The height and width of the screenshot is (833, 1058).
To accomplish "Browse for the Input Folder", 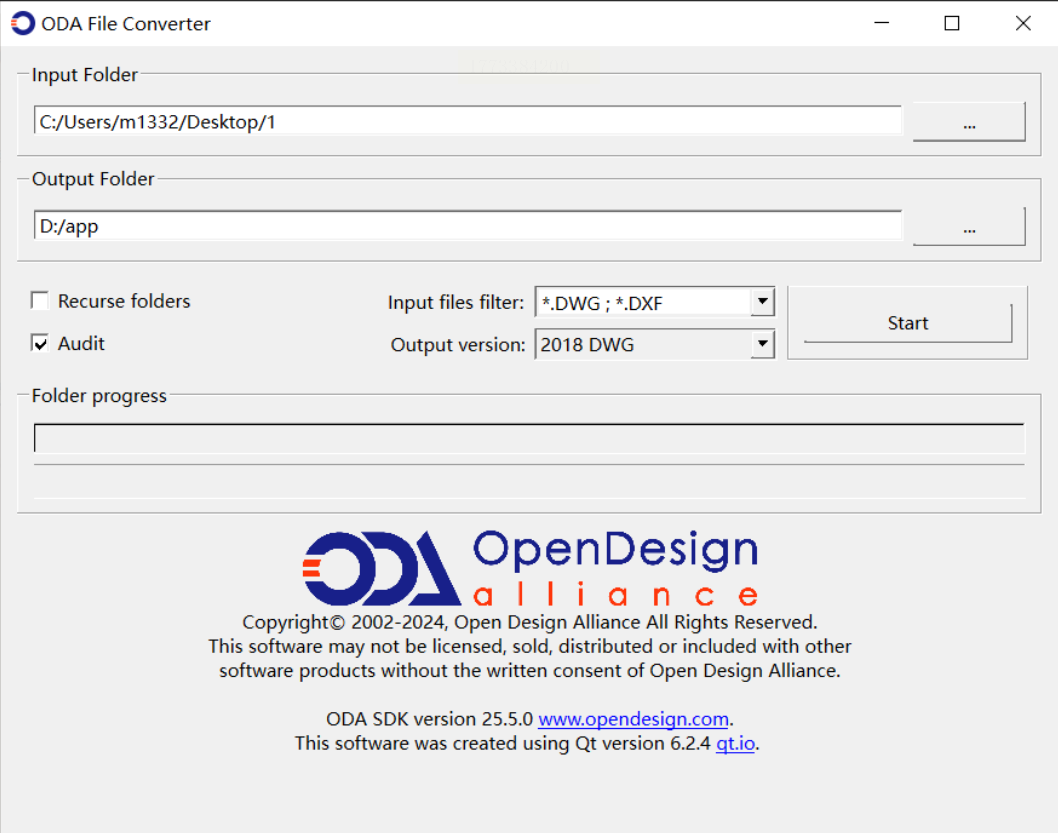I will point(968,123).
